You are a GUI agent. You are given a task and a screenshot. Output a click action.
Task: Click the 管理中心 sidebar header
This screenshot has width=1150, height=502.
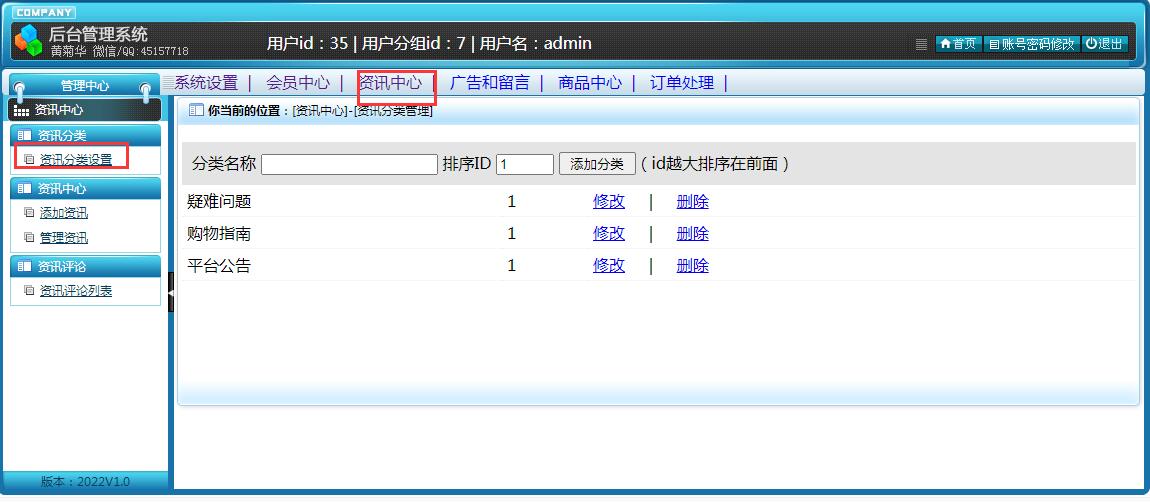coord(85,86)
